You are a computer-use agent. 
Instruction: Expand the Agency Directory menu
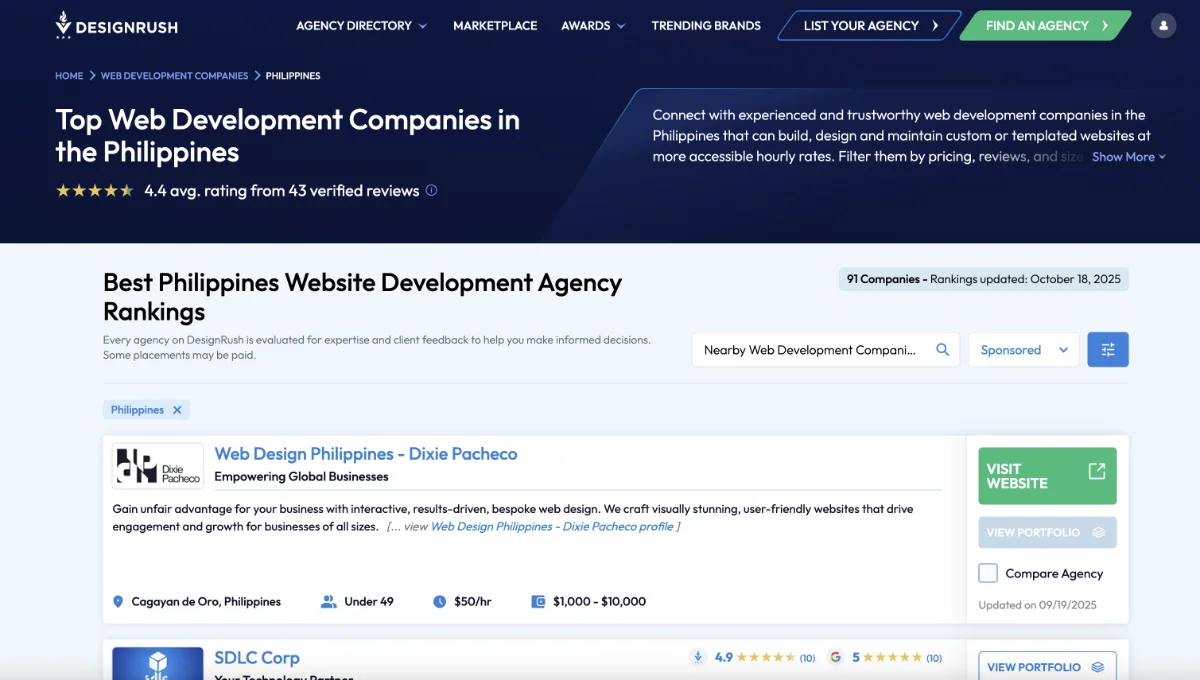pyautogui.click(x=361, y=26)
